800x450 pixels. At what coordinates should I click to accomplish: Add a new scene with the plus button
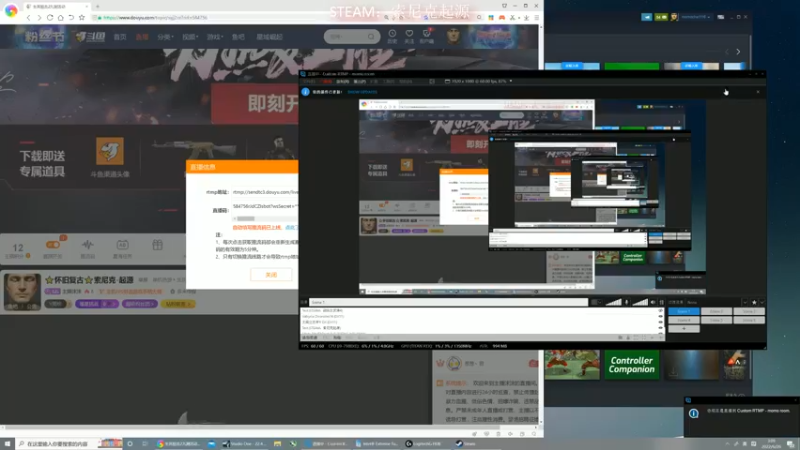point(684,329)
